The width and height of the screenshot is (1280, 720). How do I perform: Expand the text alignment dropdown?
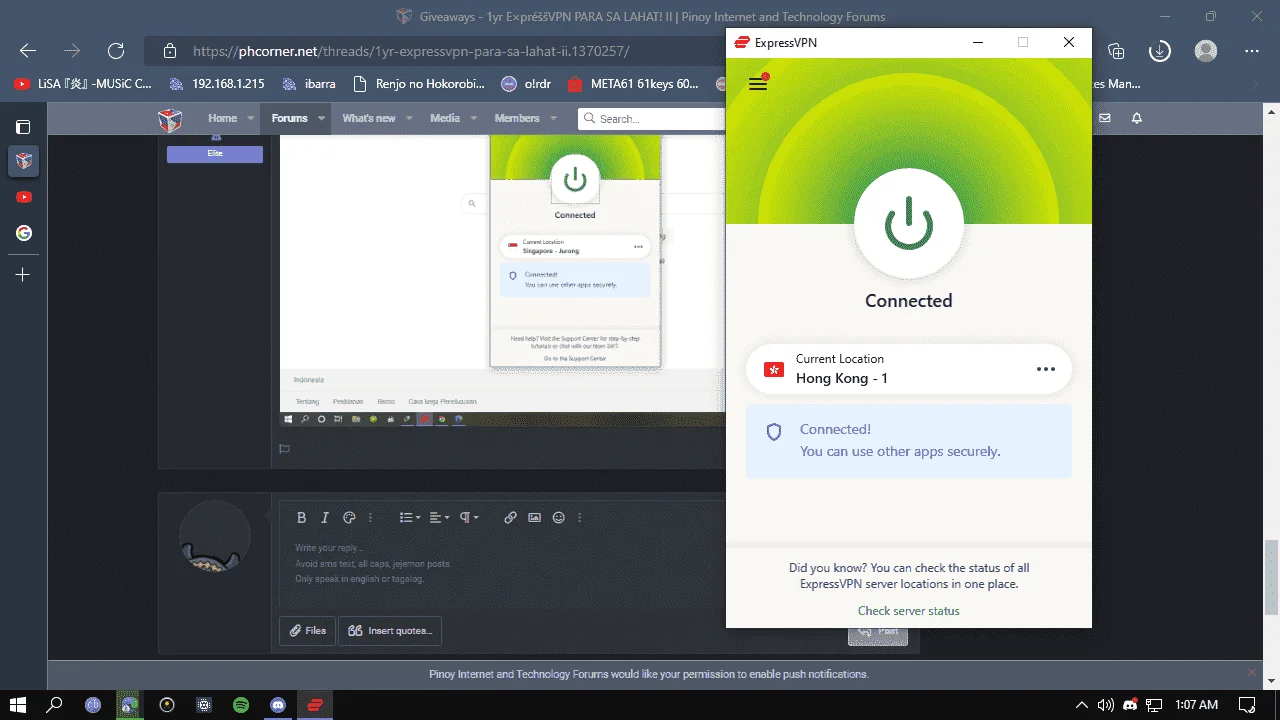[x=440, y=518]
